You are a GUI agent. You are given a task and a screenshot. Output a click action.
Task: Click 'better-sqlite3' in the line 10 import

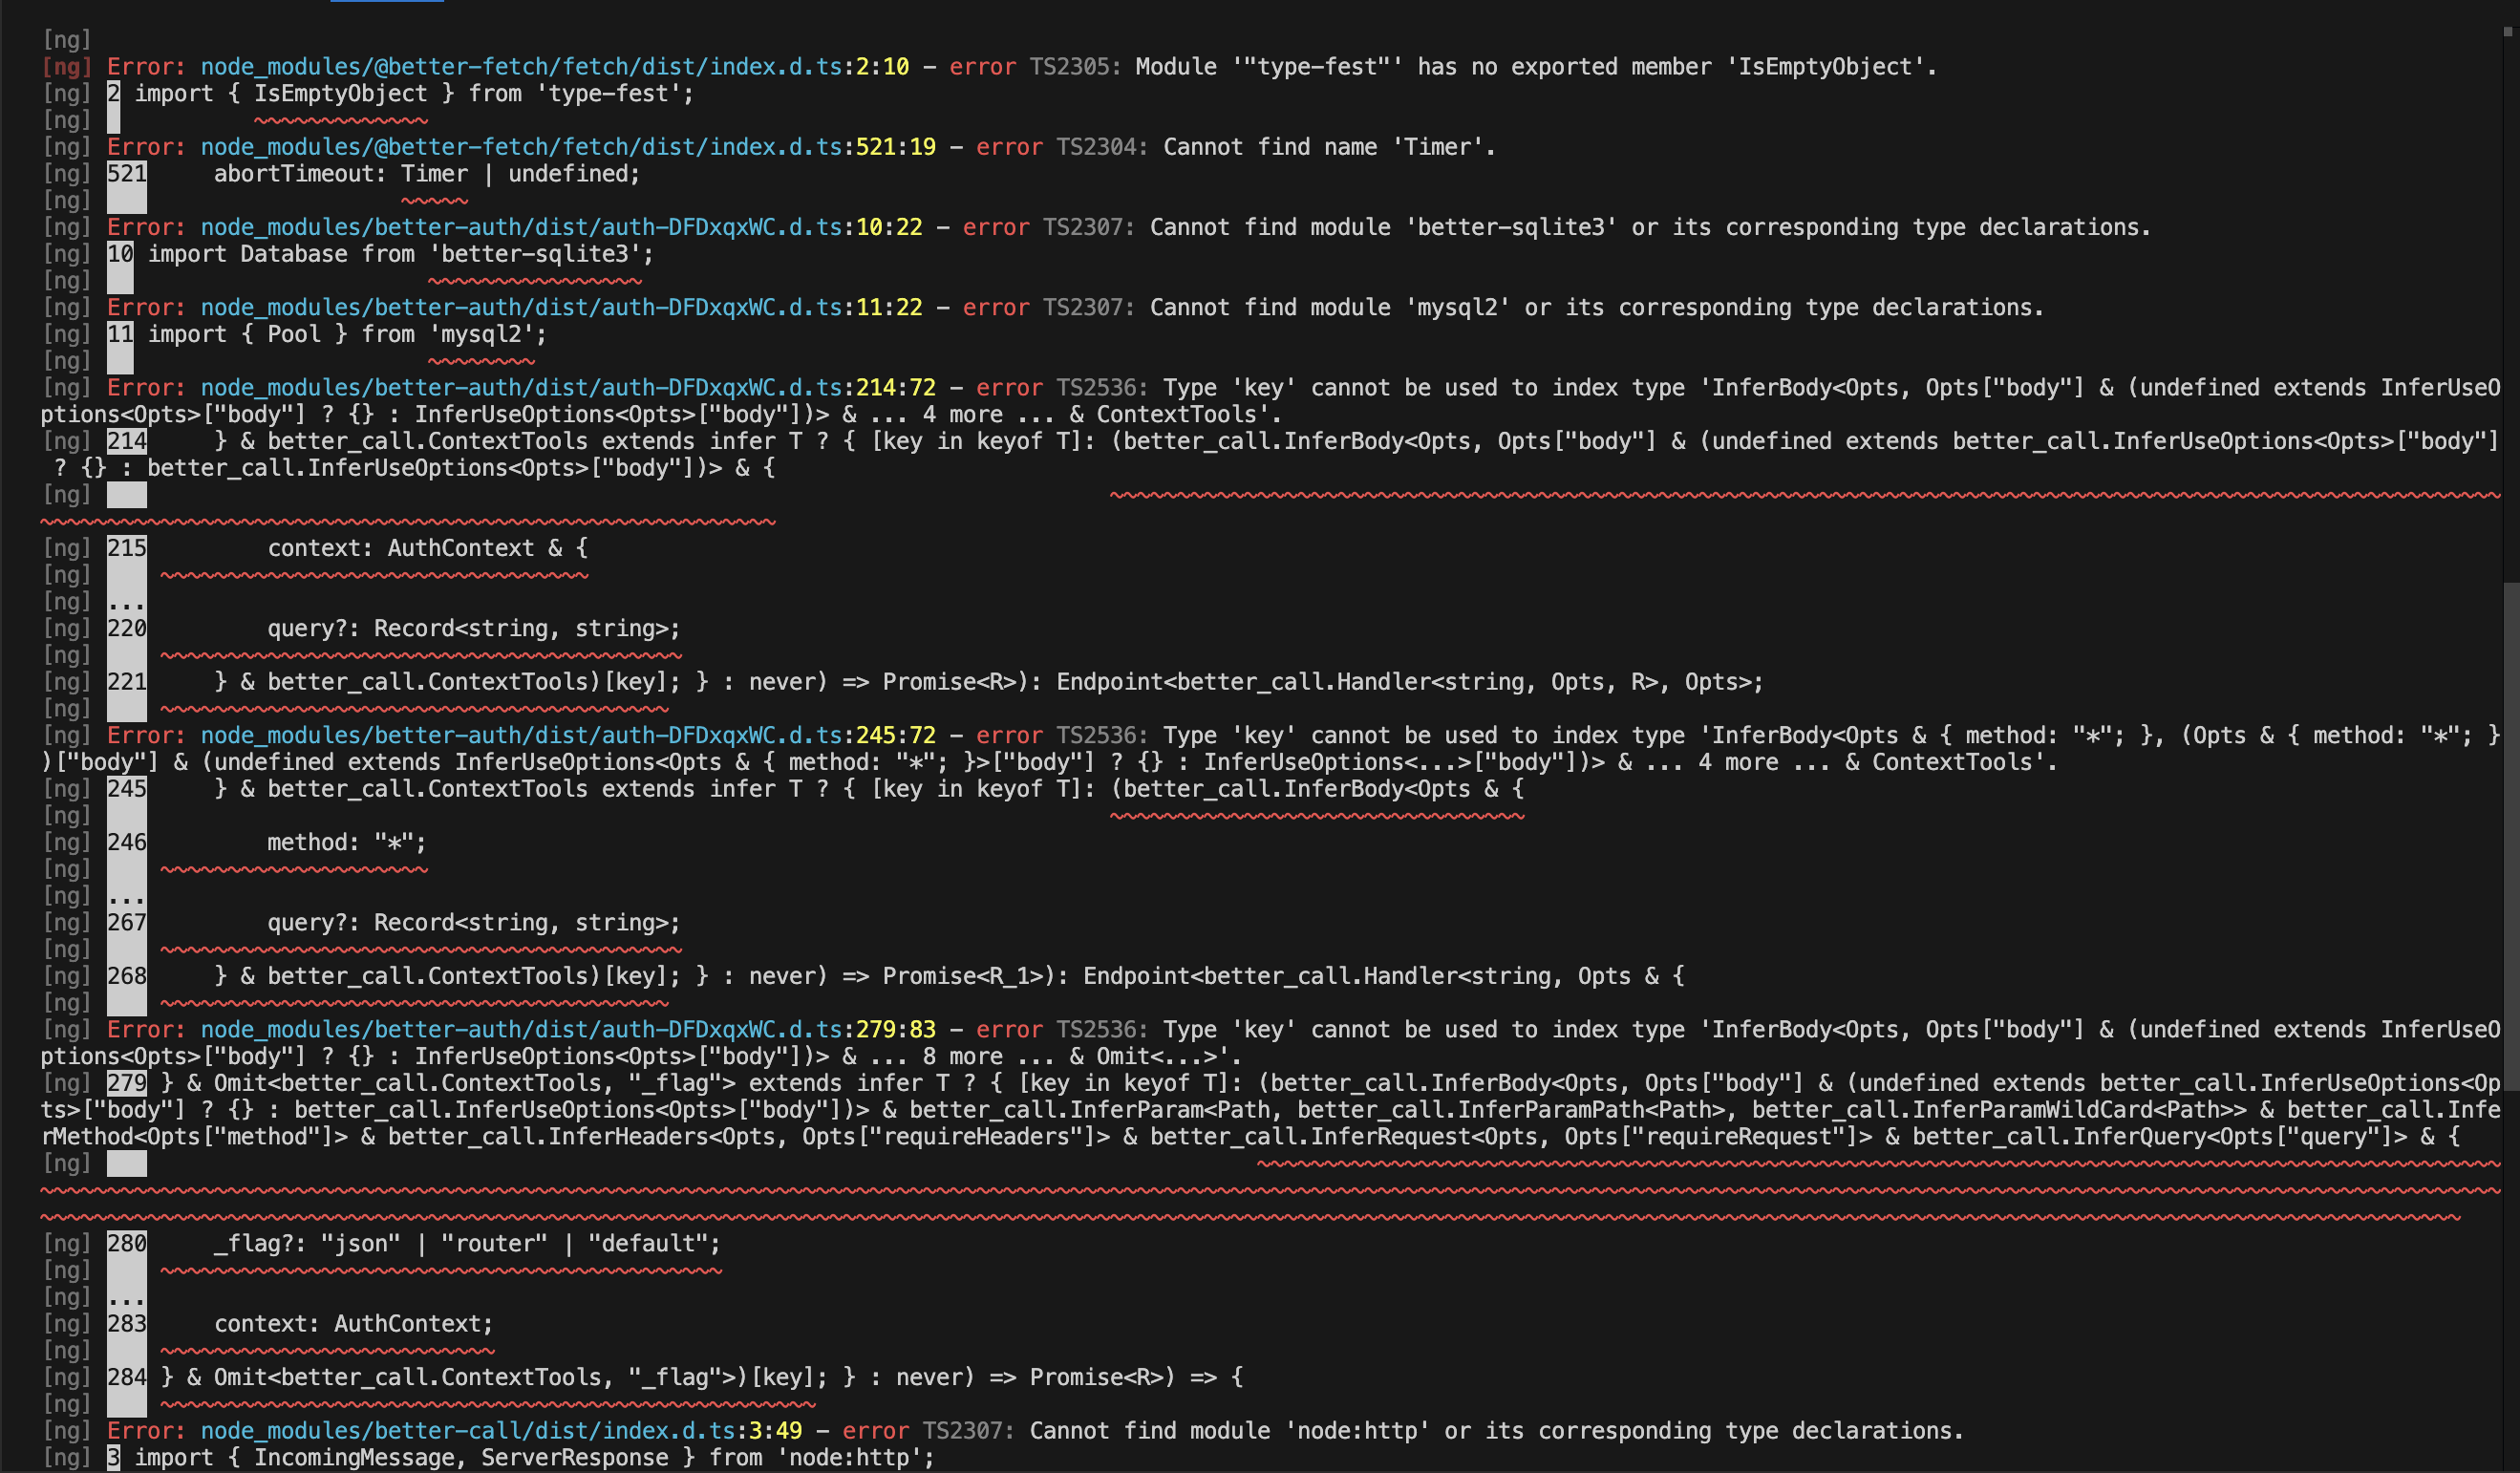tap(534, 254)
